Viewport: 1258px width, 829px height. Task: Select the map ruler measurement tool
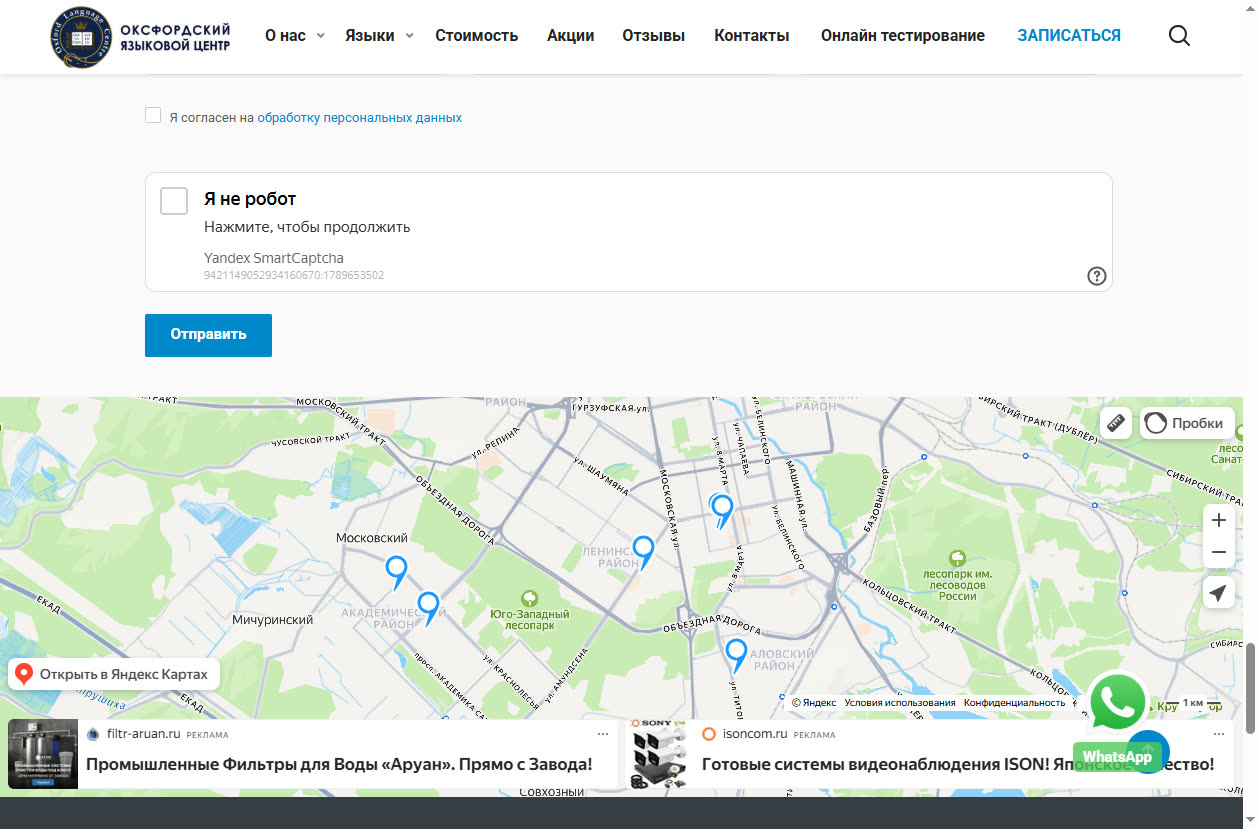point(1116,423)
